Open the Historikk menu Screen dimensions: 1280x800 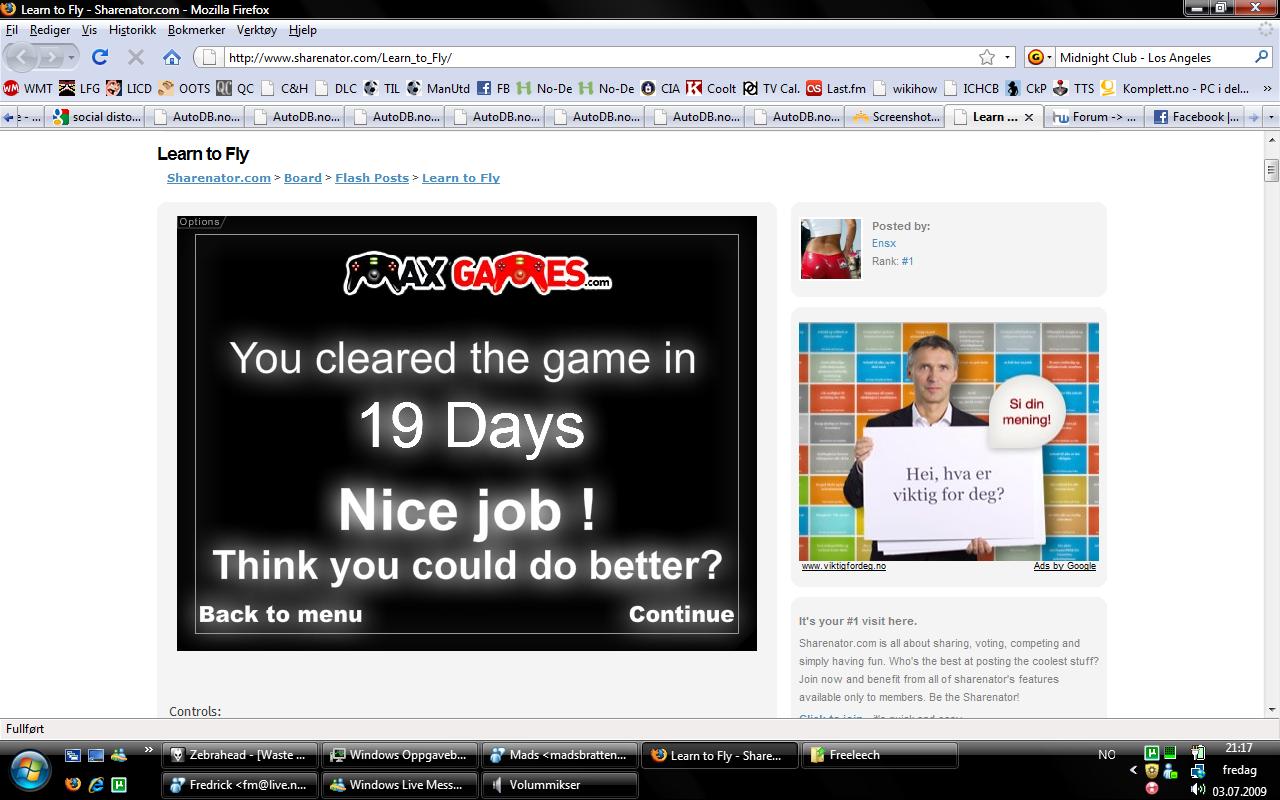[132, 30]
